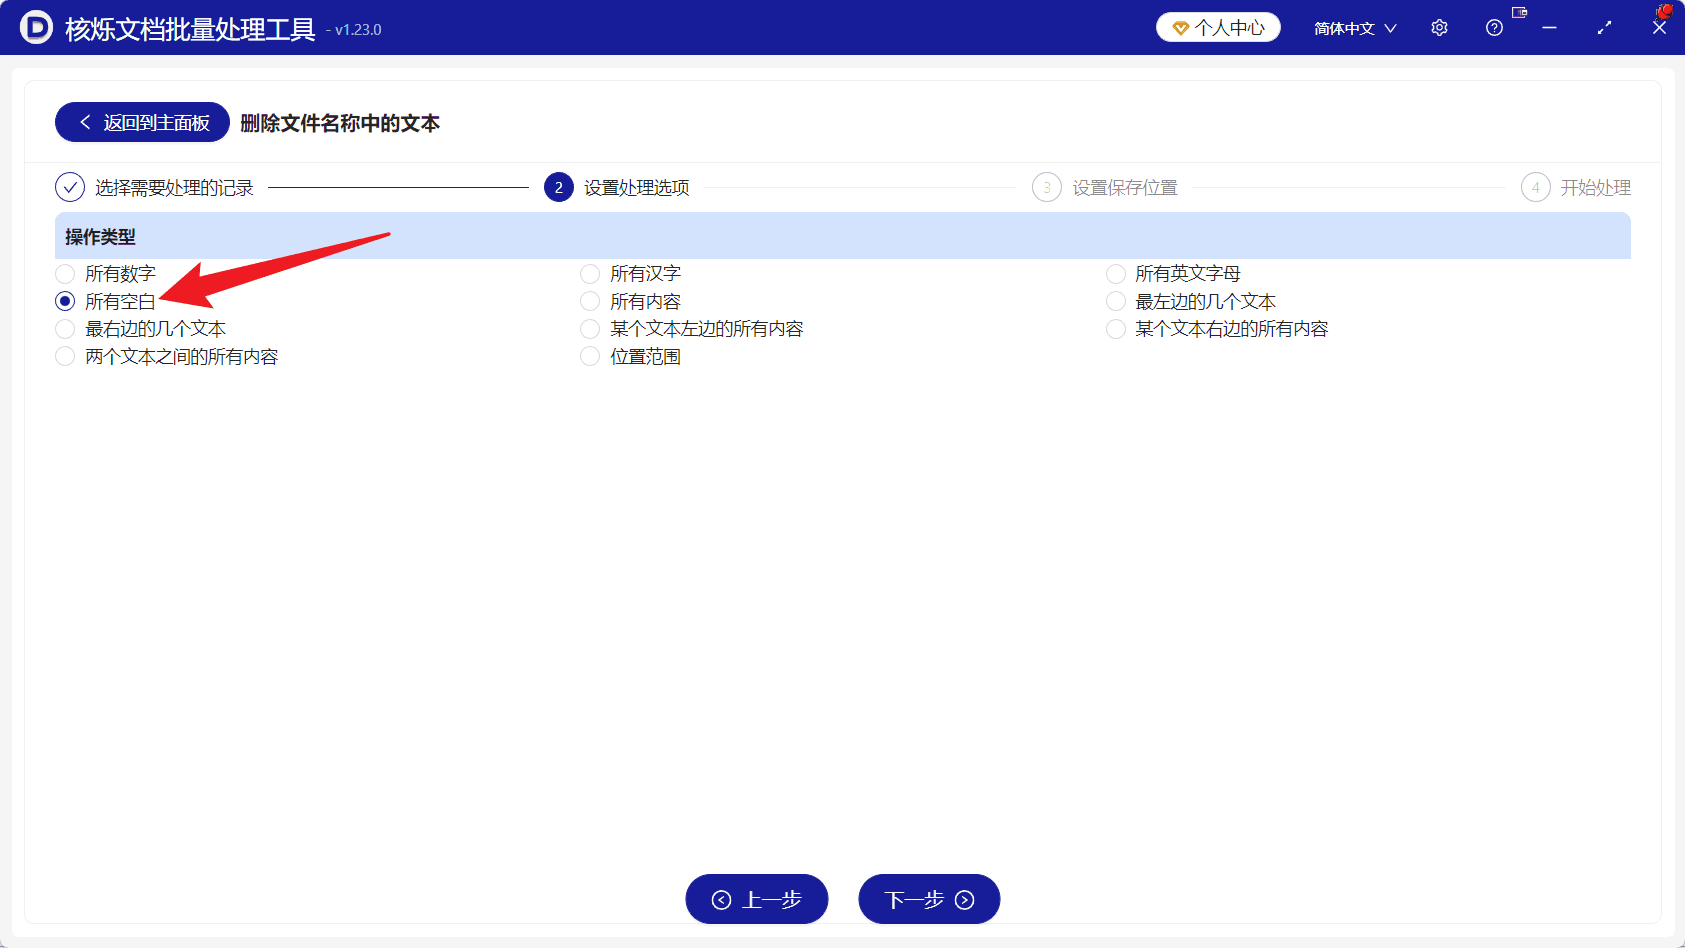Open 个人中心 personal center
The height and width of the screenshot is (948, 1685).
(x=1218, y=28)
